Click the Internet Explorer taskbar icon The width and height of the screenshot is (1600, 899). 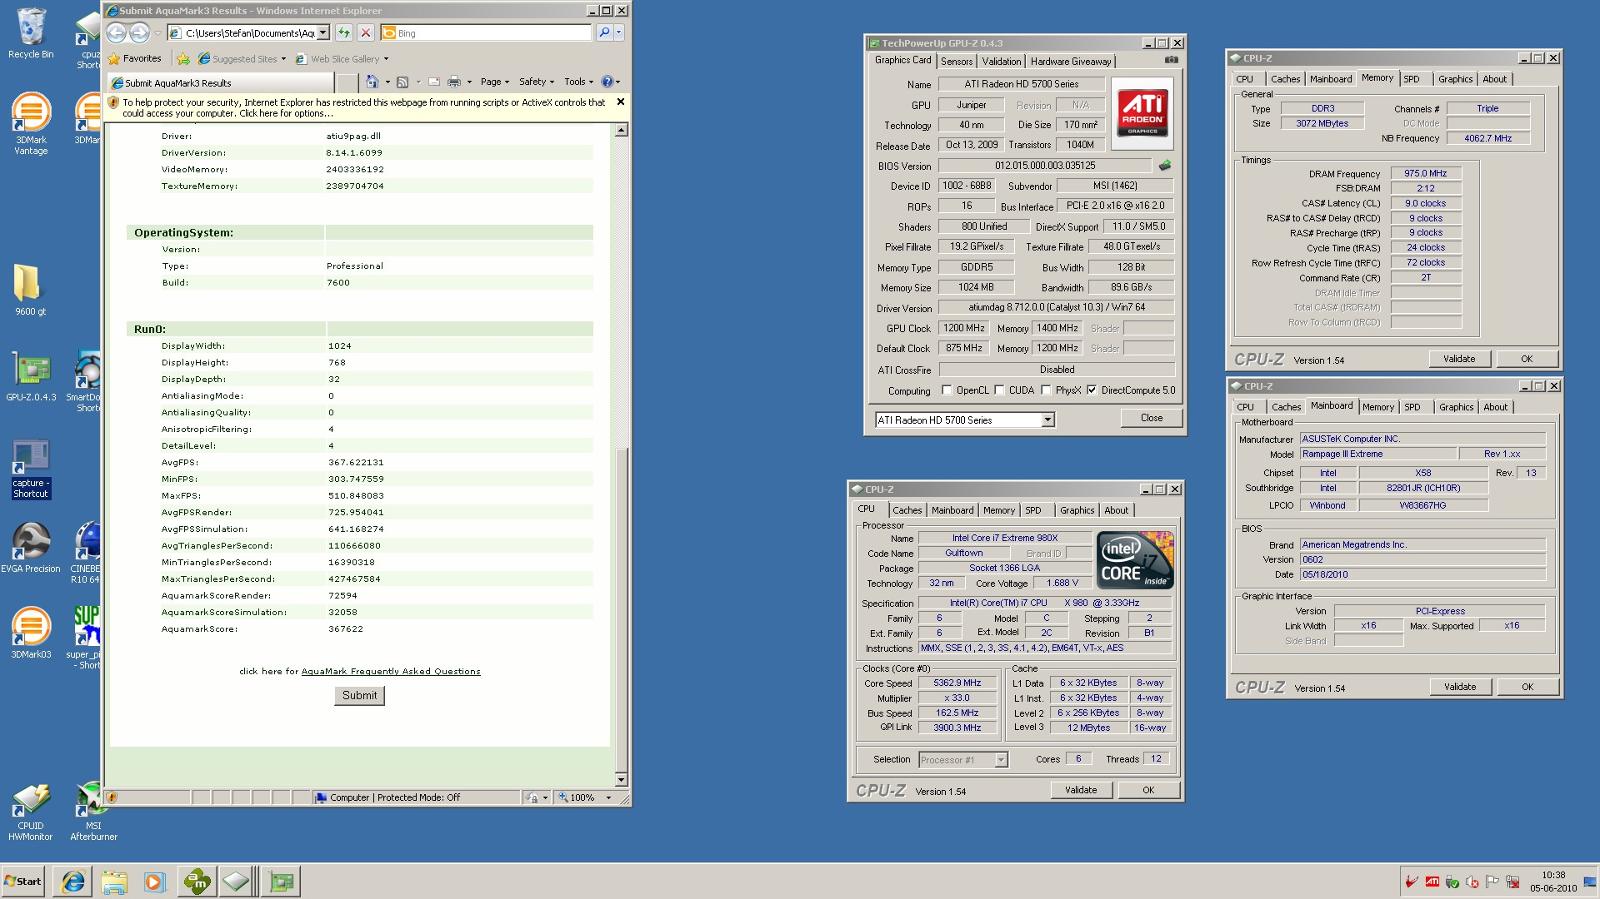pos(73,881)
